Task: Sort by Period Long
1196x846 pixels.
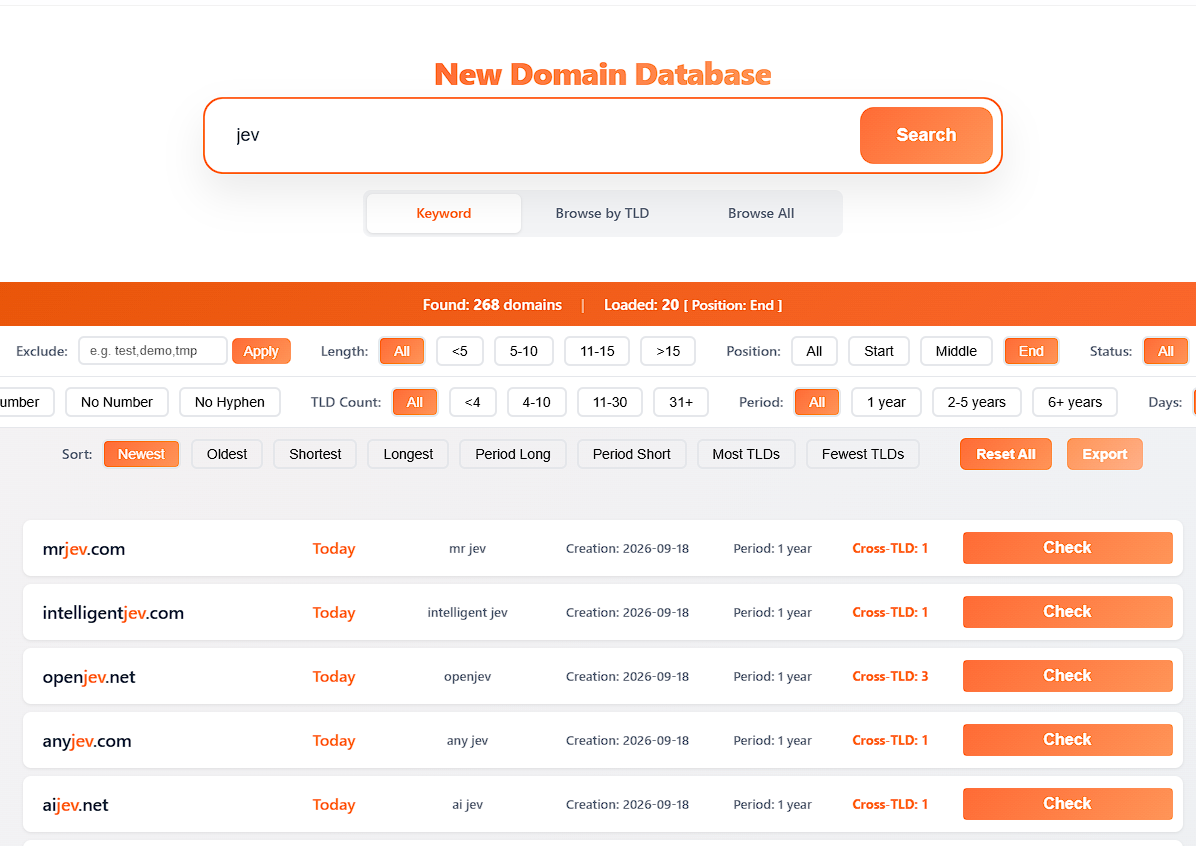Action: pos(513,454)
